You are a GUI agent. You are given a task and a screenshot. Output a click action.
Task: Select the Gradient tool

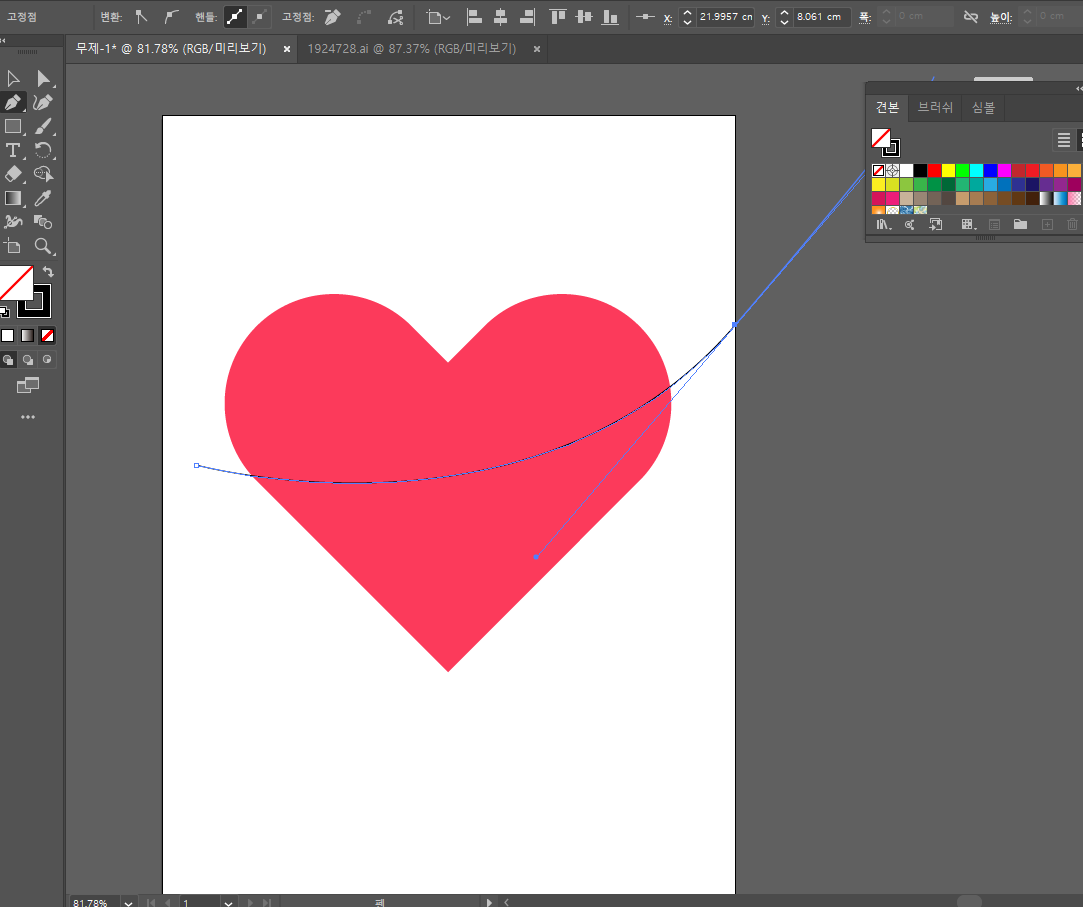[13, 198]
